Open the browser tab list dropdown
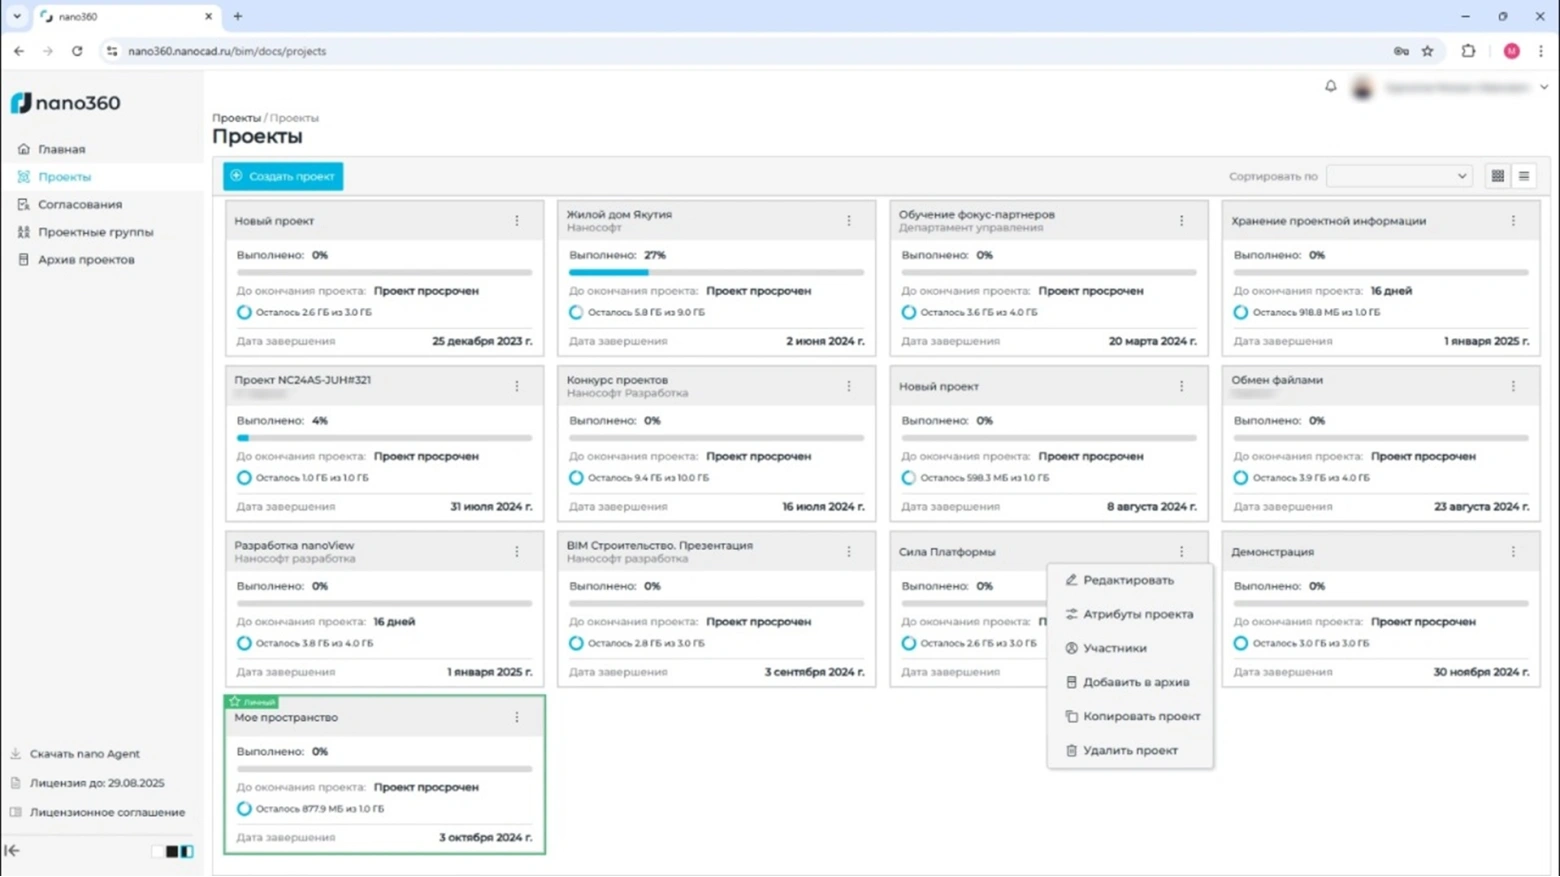 tap(17, 16)
